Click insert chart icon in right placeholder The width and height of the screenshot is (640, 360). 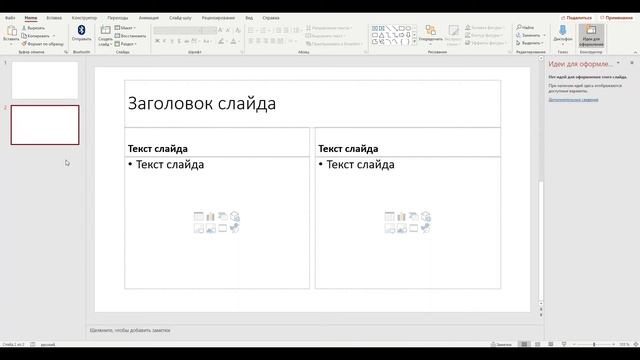(402, 216)
